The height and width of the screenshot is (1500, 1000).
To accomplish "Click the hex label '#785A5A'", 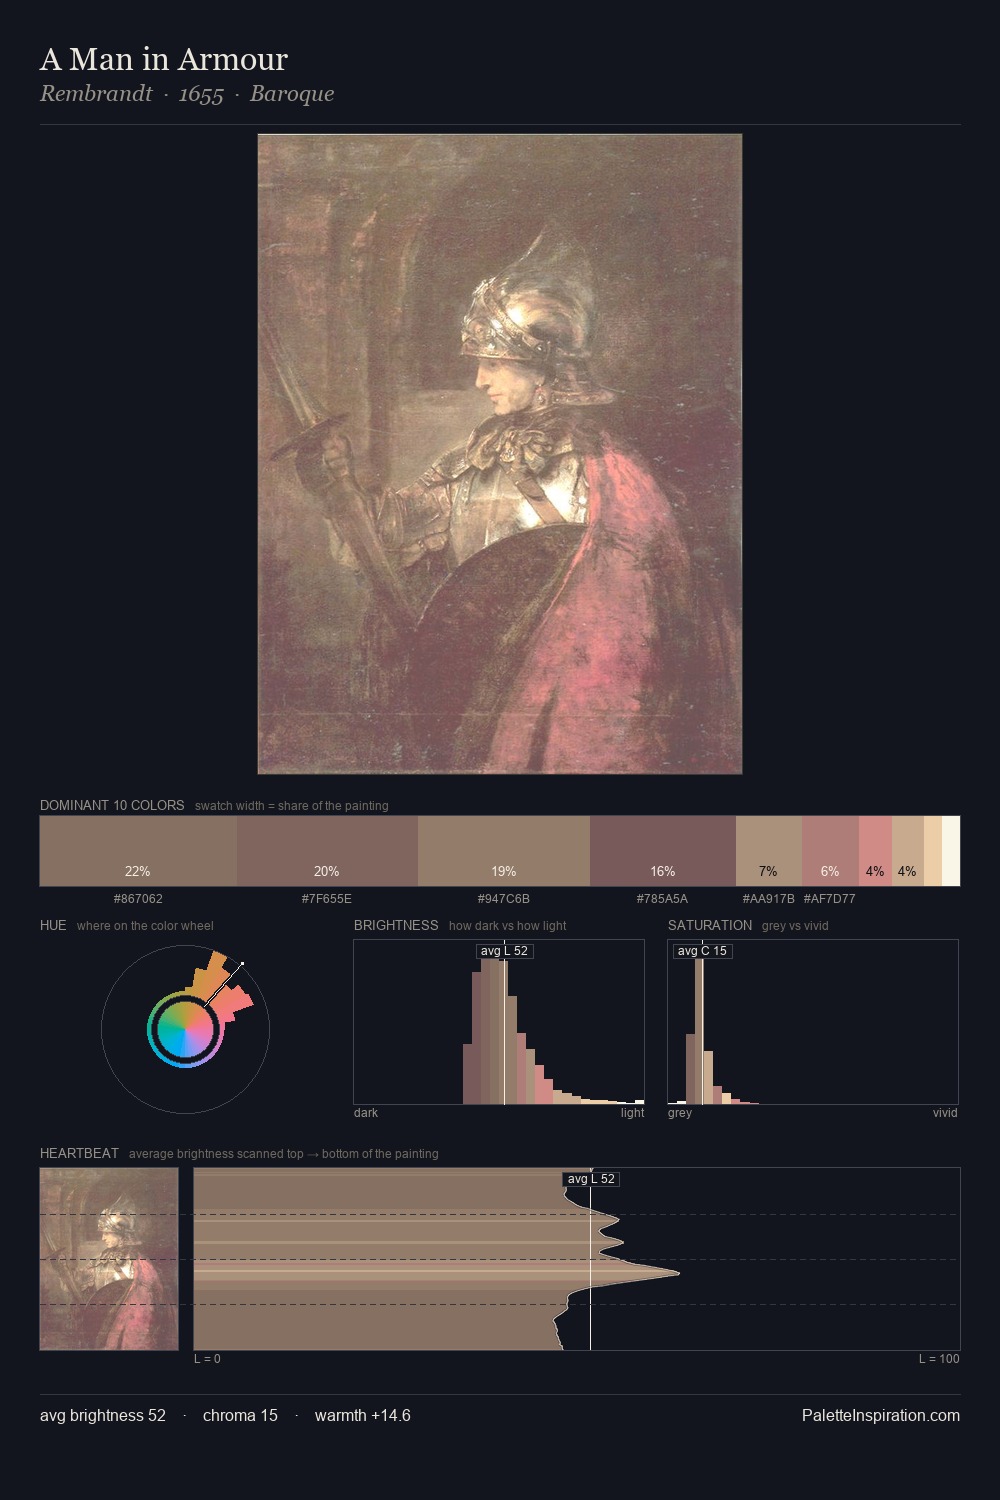I will 663,899.
